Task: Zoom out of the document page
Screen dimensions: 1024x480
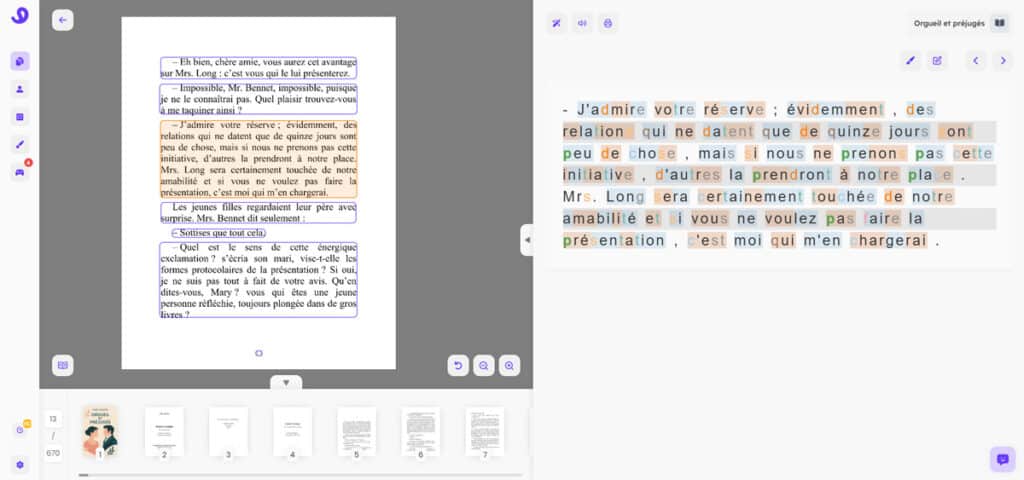Action: point(484,366)
